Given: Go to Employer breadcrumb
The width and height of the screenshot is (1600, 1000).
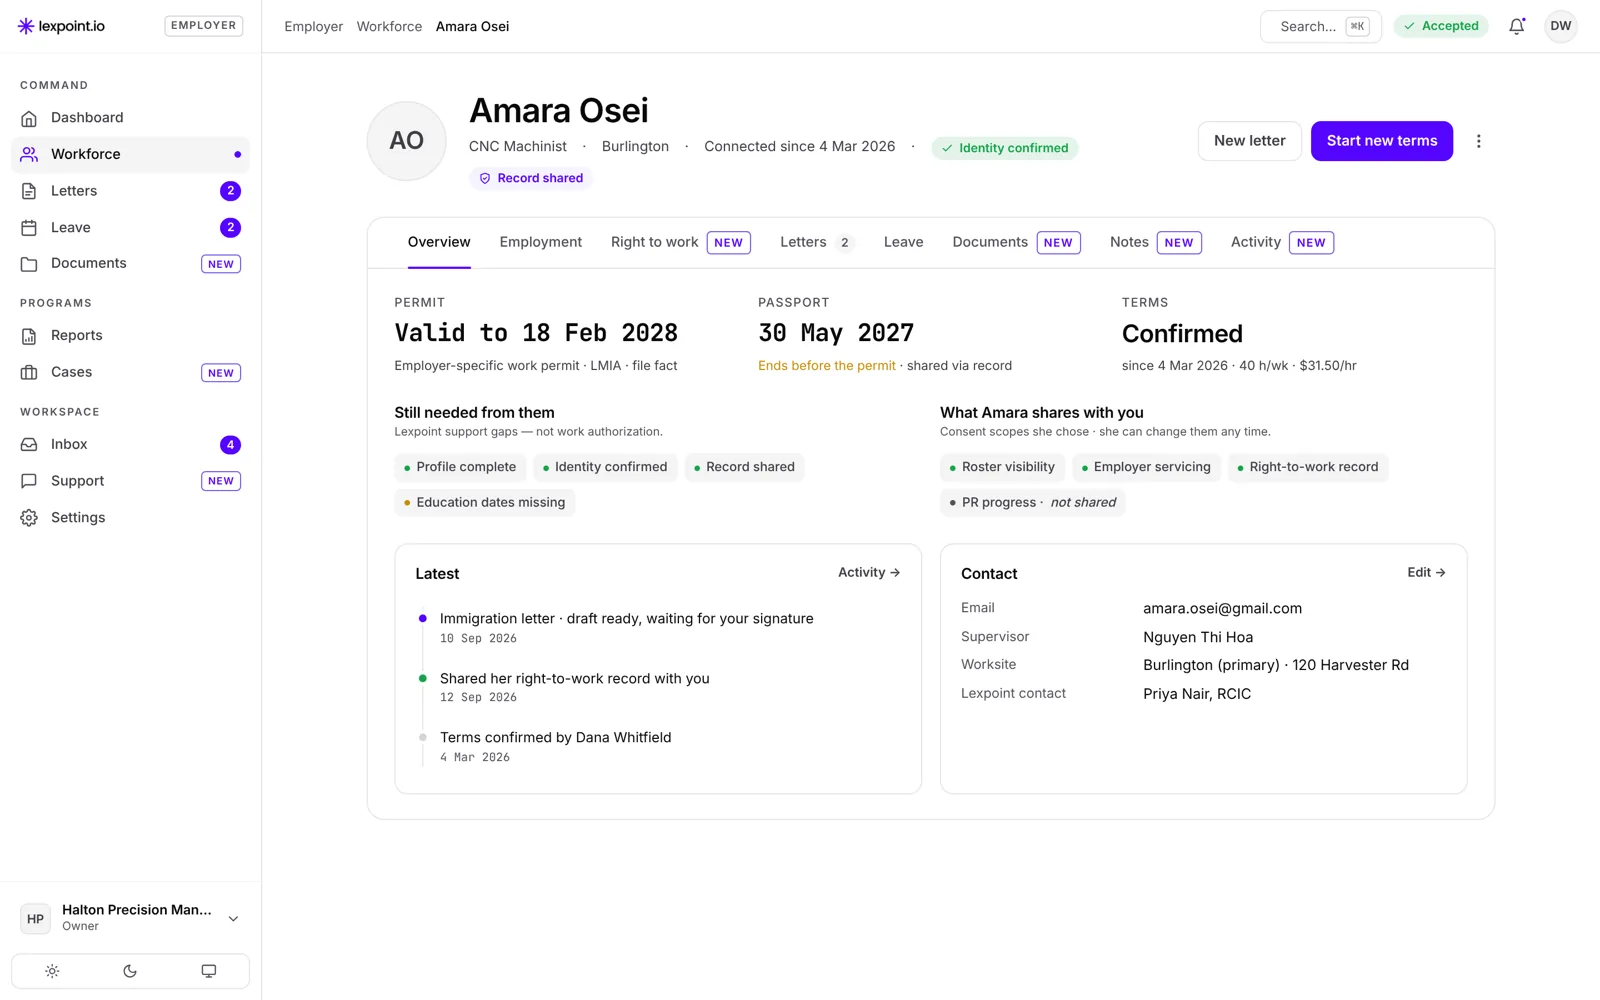Looking at the screenshot, I should click(313, 27).
